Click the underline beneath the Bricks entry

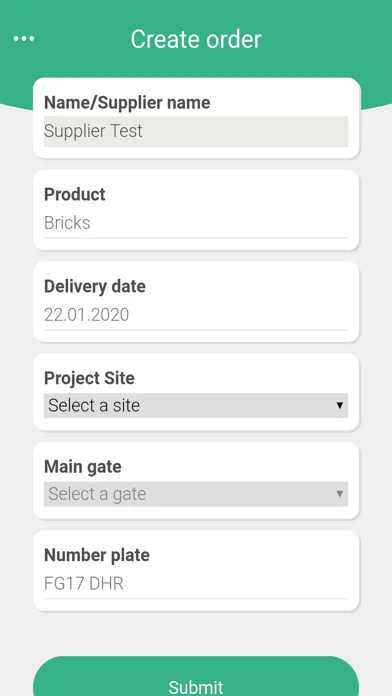(x=196, y=238)
